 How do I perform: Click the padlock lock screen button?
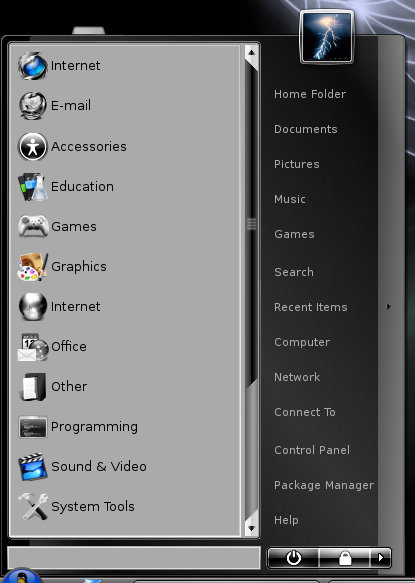[345, 558]
